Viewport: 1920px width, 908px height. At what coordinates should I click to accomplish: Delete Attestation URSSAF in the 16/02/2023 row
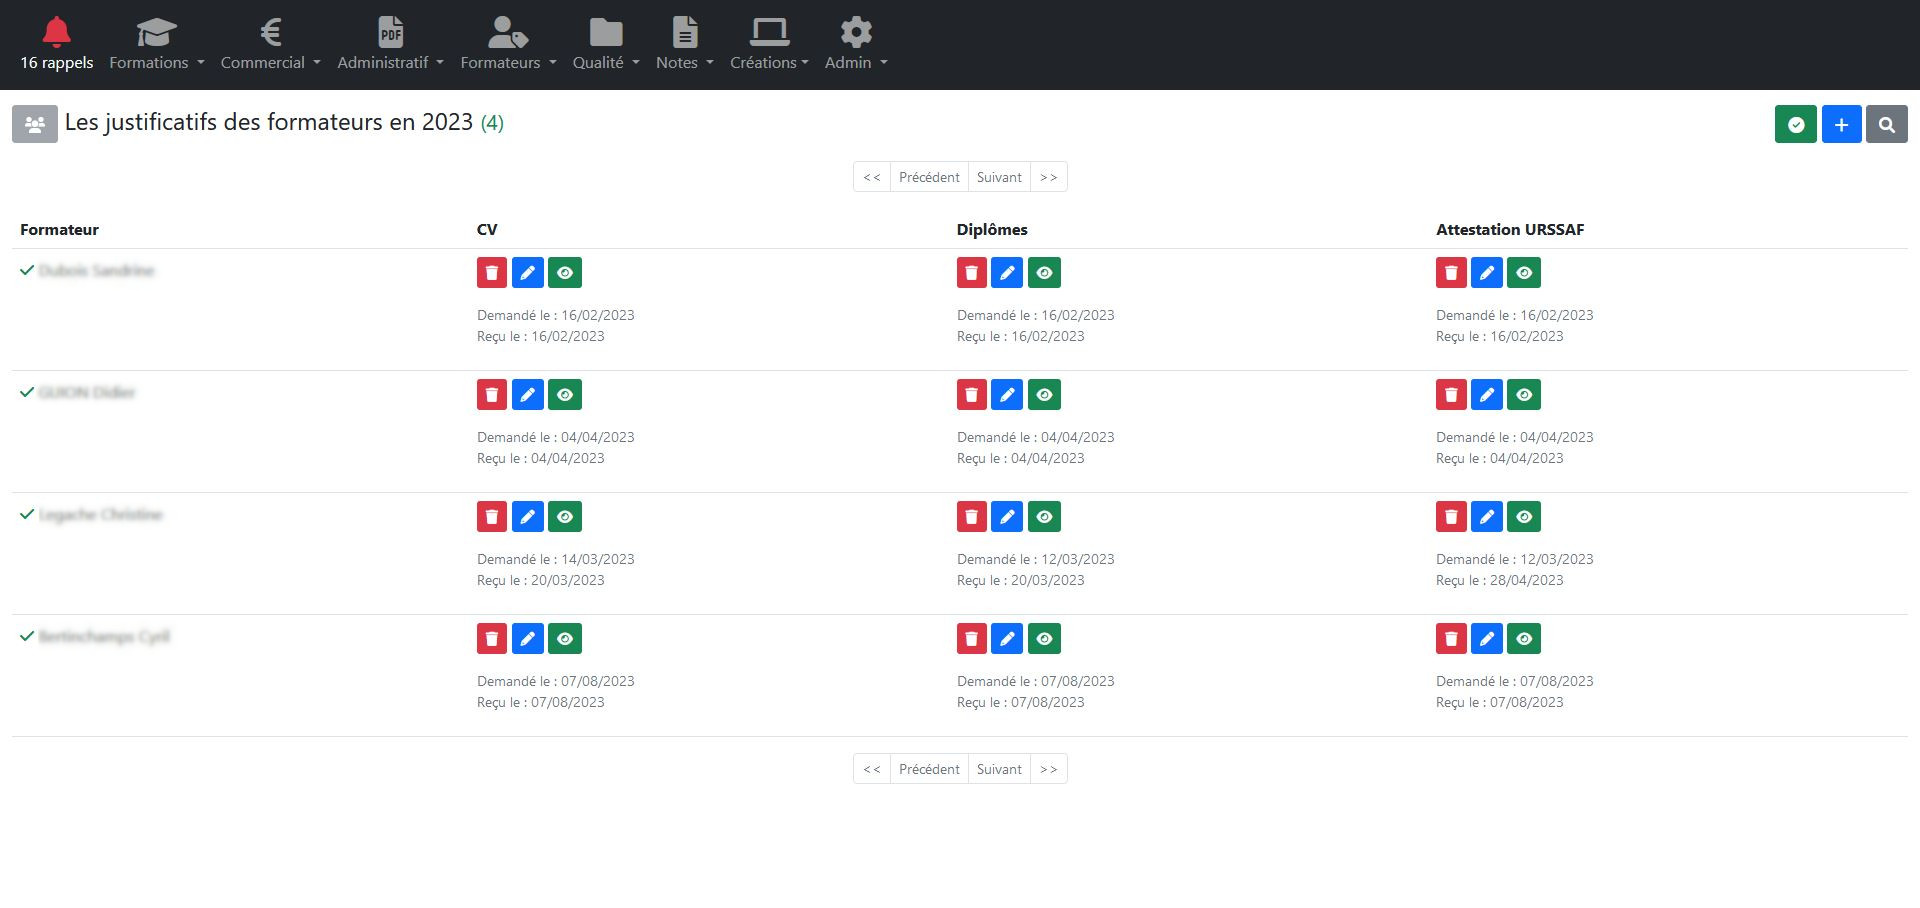(x=1451, y=273)
